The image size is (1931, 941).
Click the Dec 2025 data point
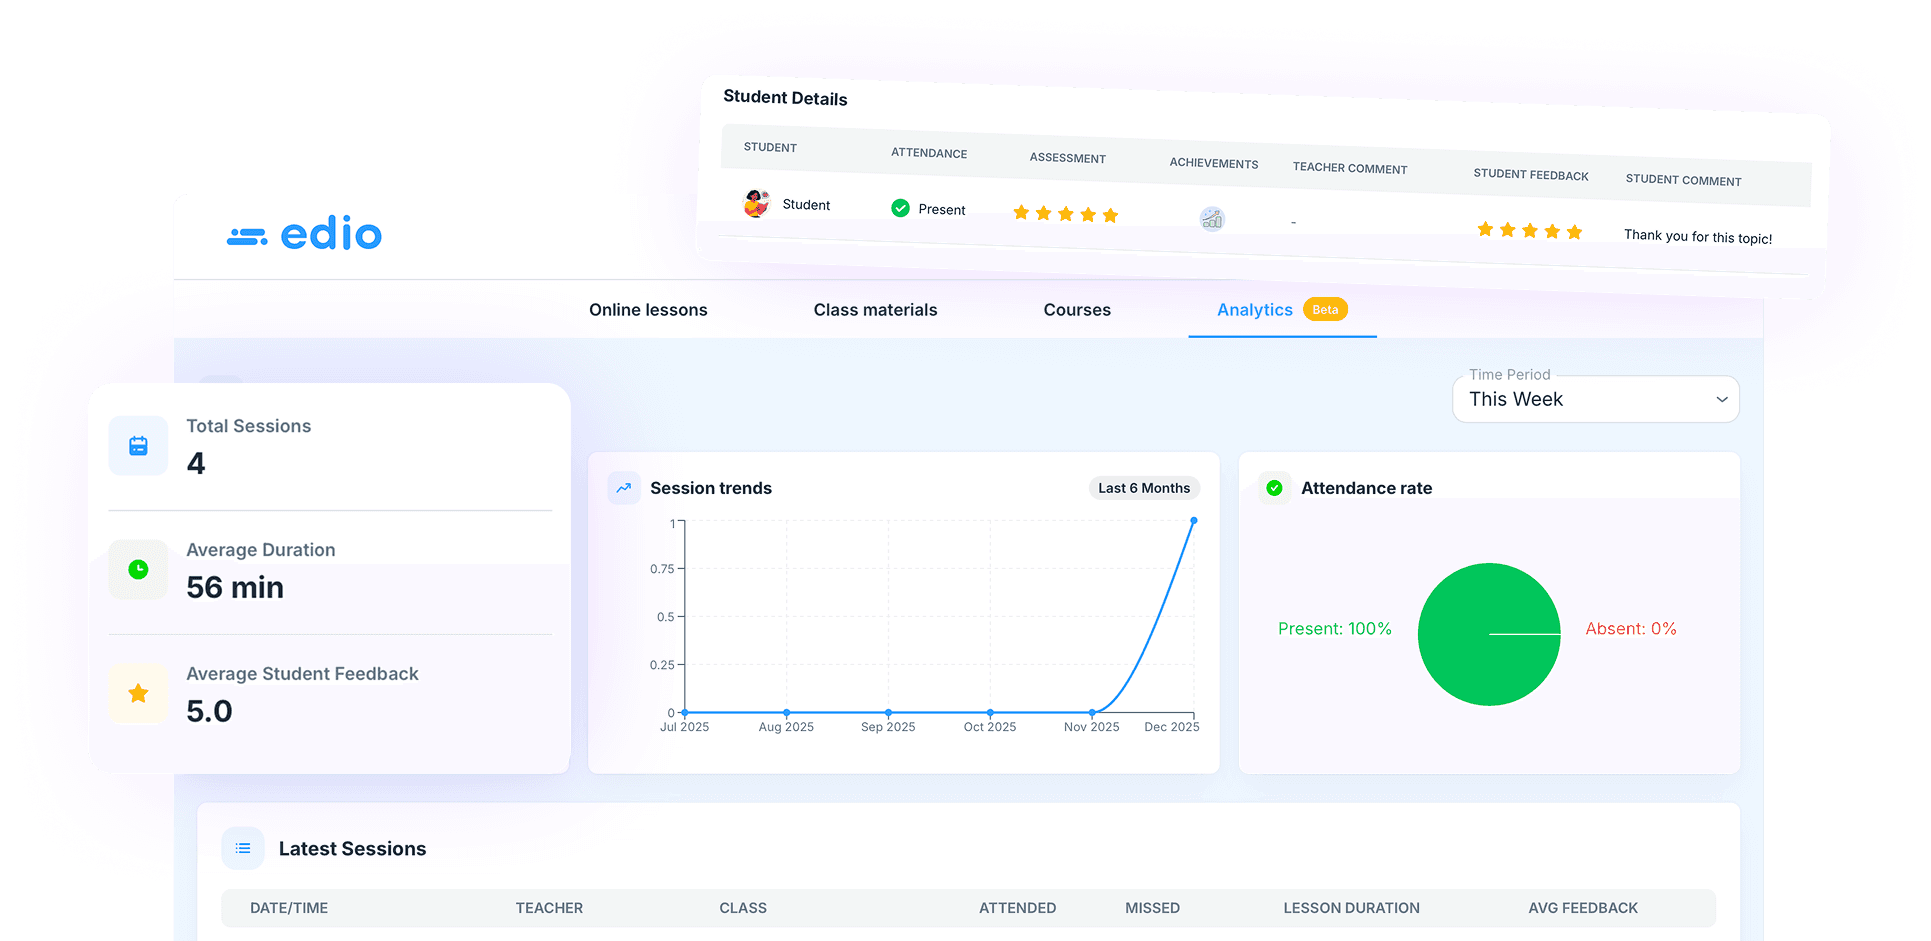[x=1193, y=521]
